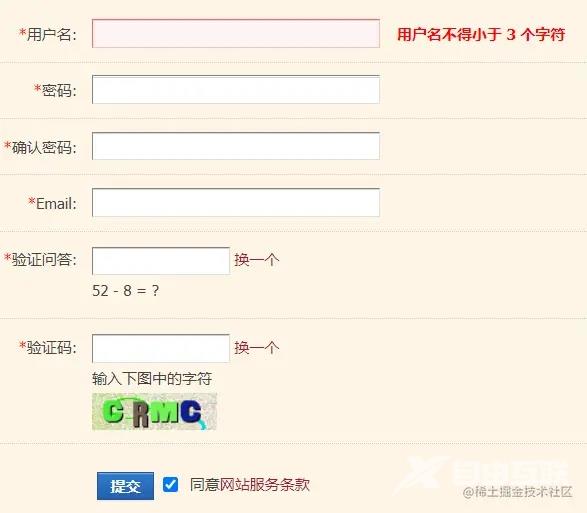Submit the form with 提交 button
The height and width of the screenshot is (513, 587).
(x=125, y=486)
